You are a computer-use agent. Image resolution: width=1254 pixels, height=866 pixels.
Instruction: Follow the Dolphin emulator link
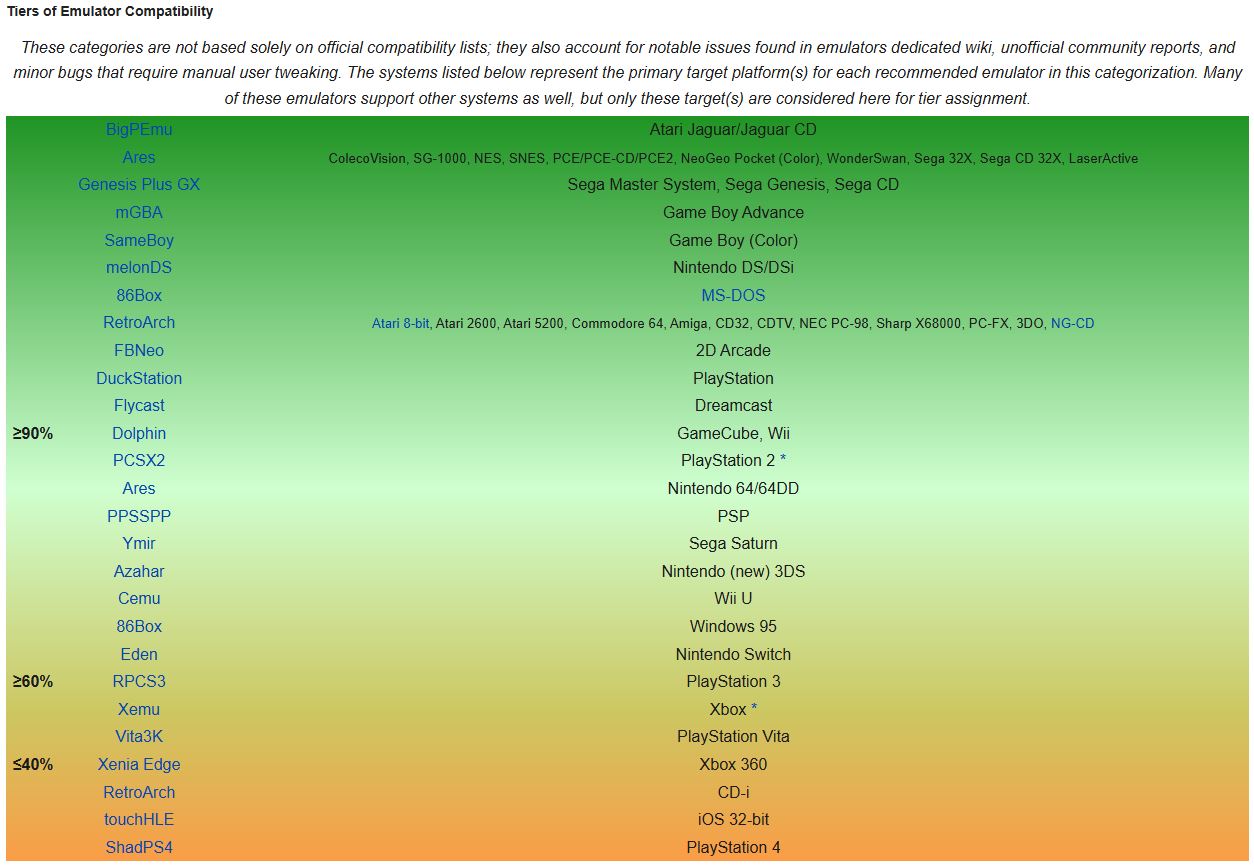tap(139, 433)
